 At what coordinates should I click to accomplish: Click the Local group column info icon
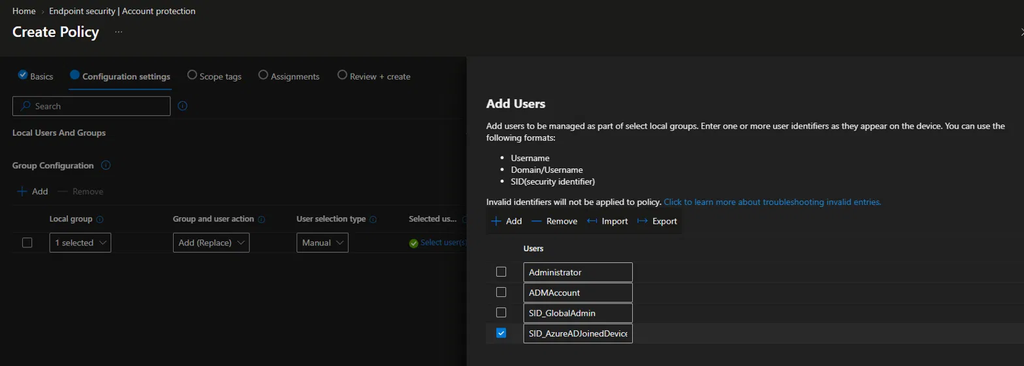click(x=100, y=220)
